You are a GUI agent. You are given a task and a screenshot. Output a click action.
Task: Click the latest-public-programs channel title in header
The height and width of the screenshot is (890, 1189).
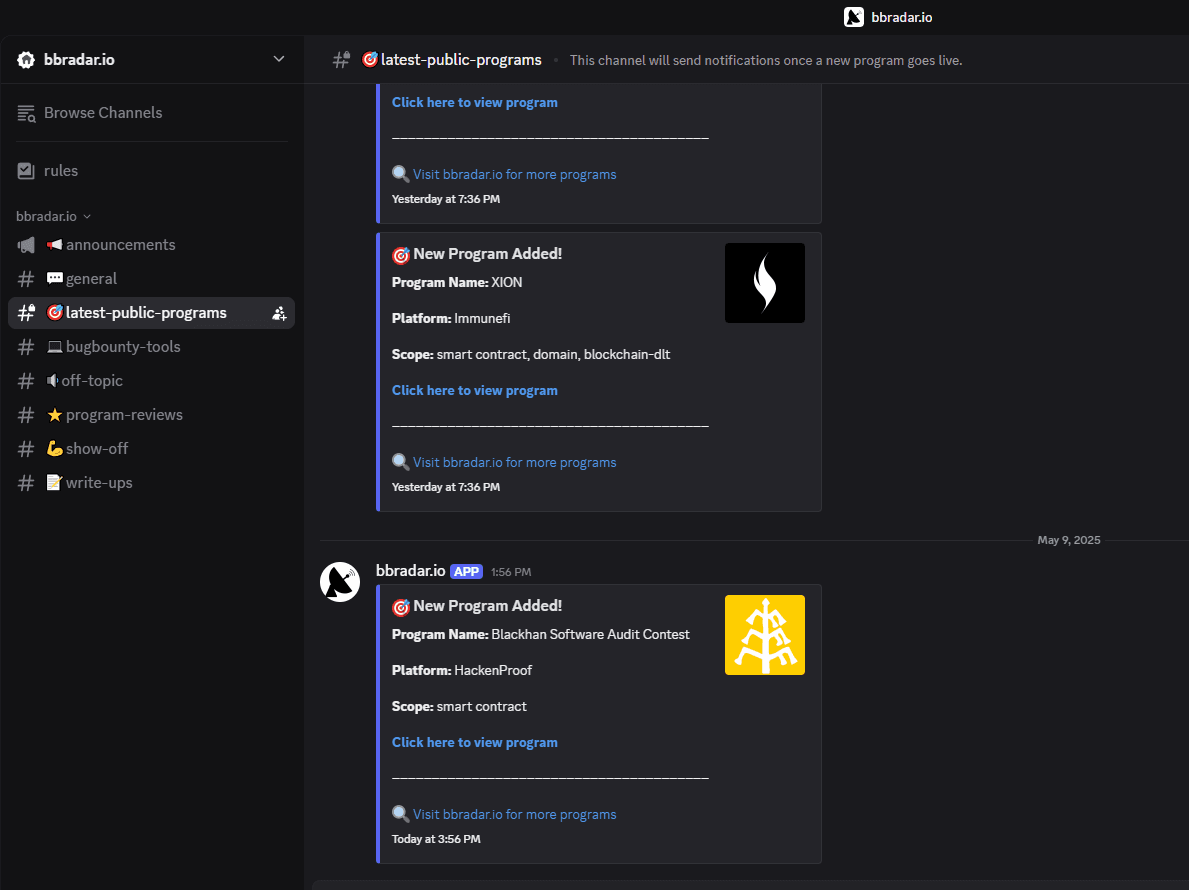[461, 60]
